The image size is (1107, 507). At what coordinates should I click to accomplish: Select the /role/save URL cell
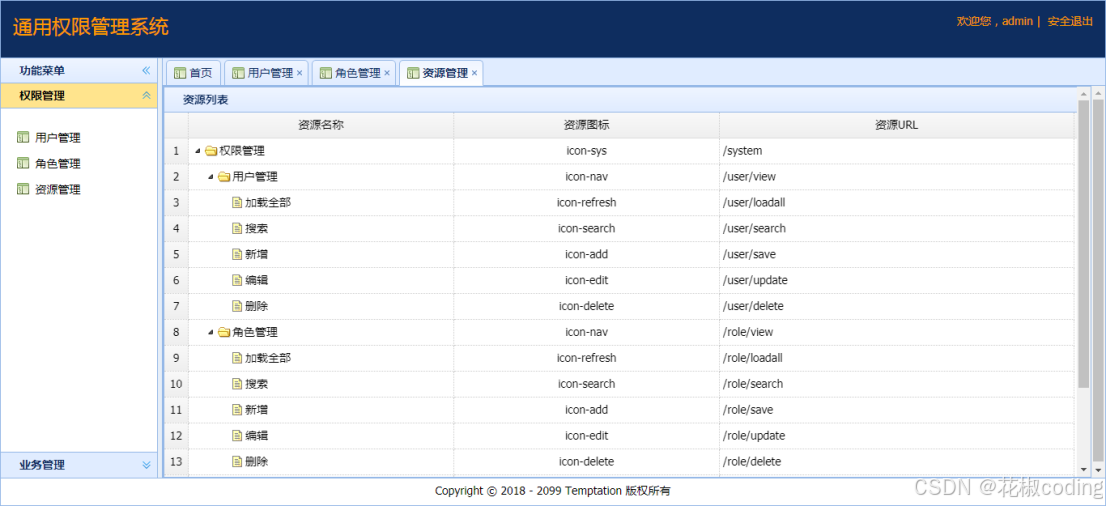897,410
